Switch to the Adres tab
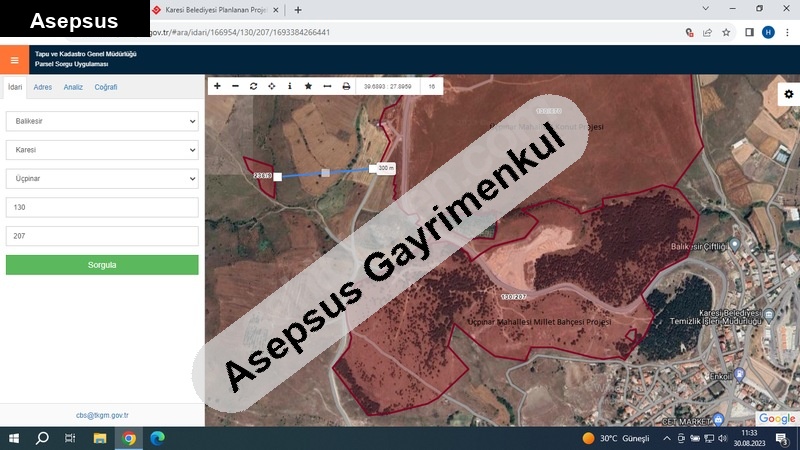Screen dimensions: 800x450 pyautogui.click(x=43, y=87)
